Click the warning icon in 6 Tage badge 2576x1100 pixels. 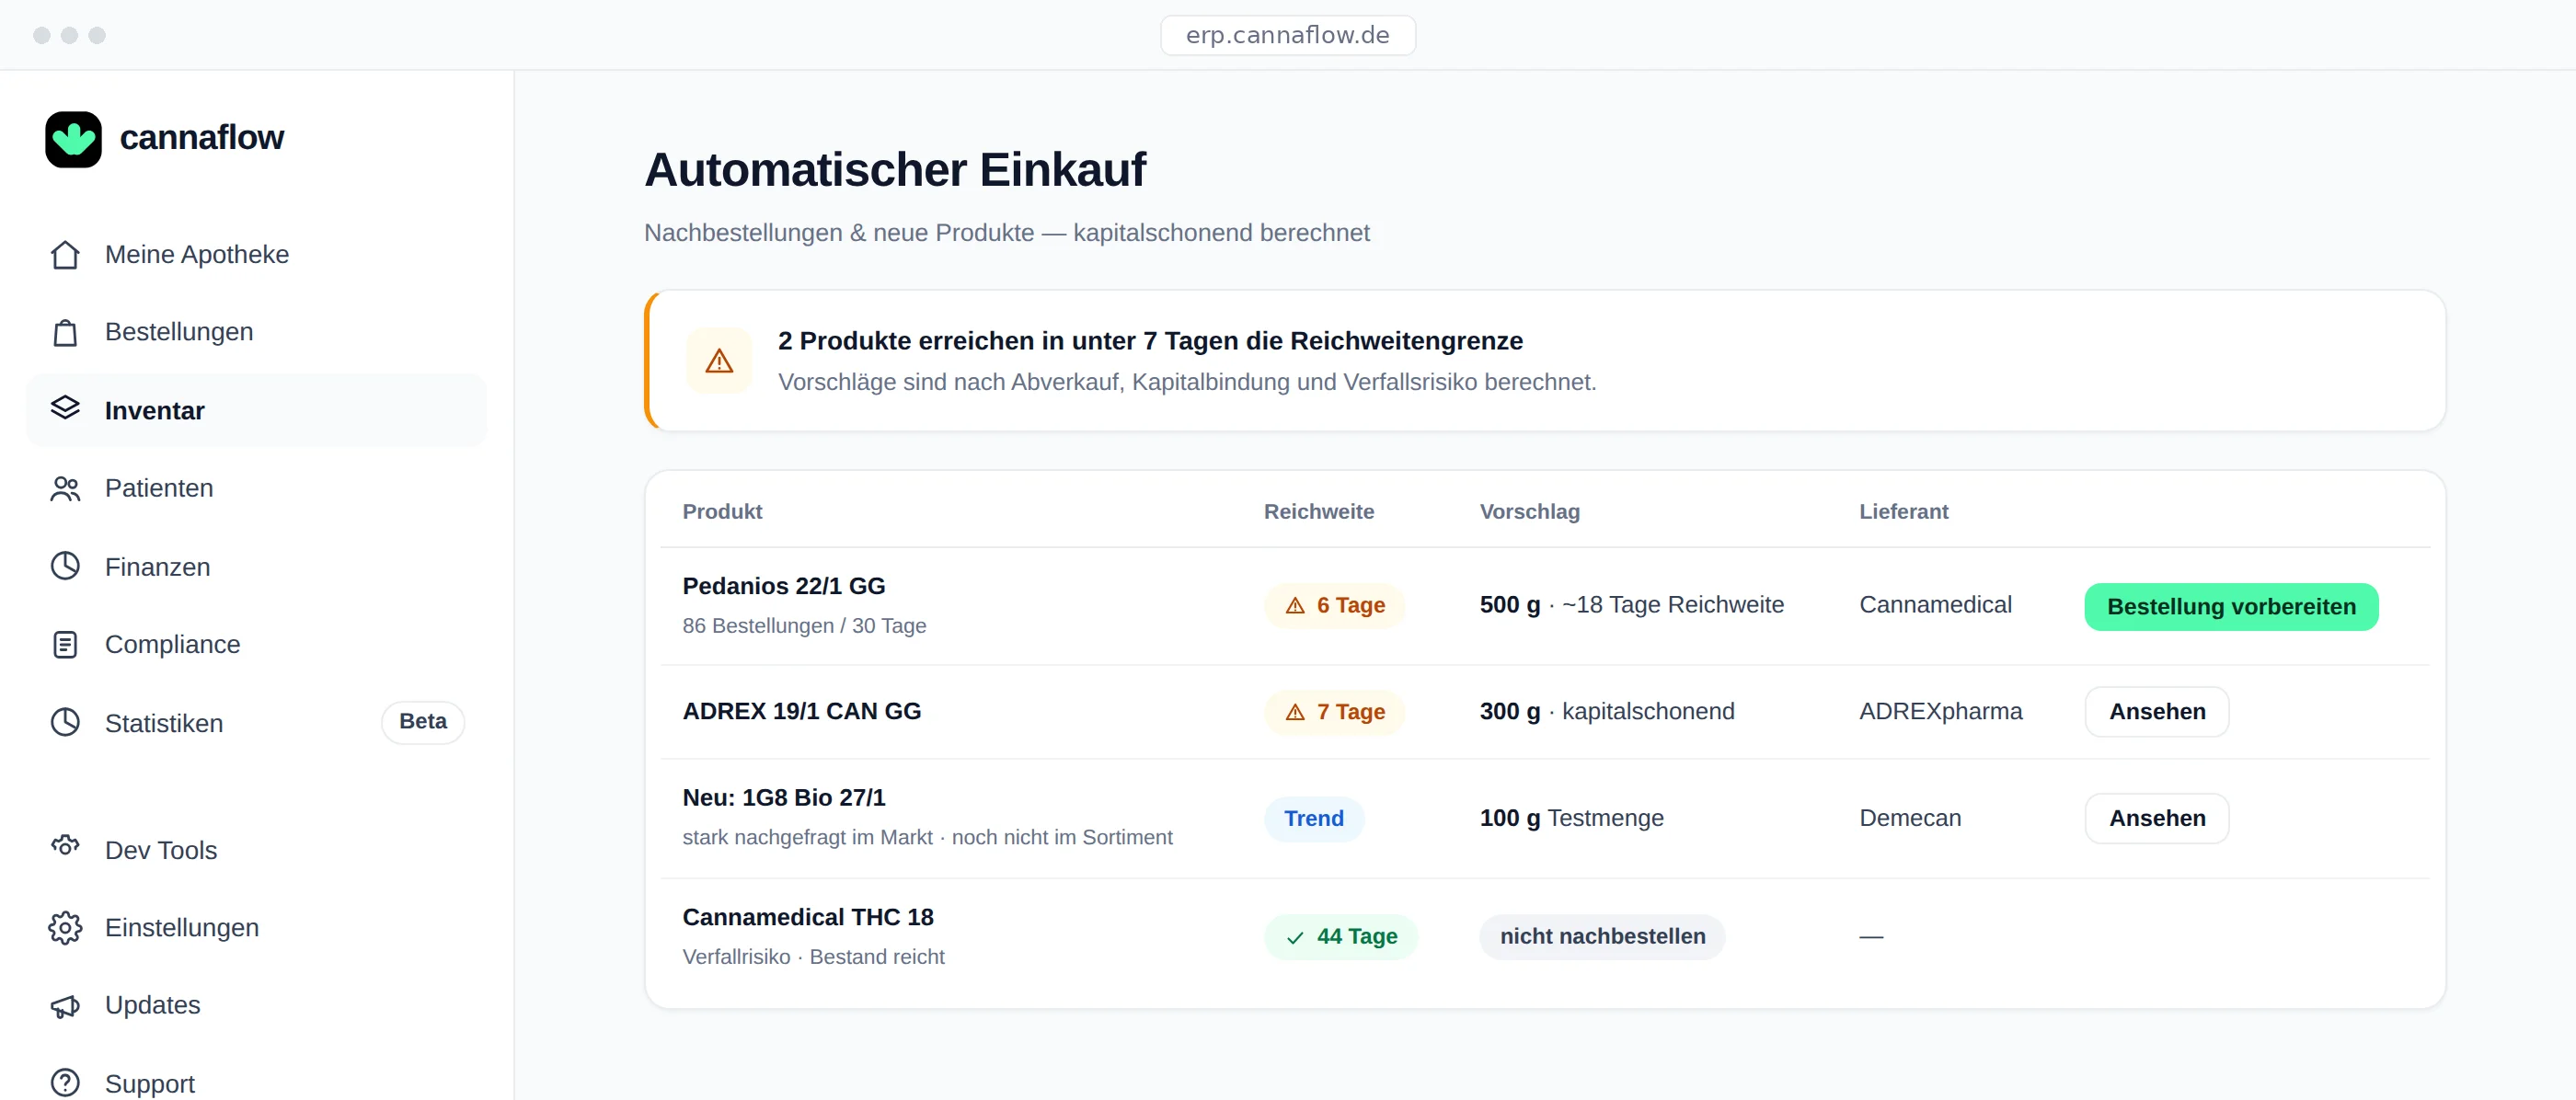point(1295,606)
